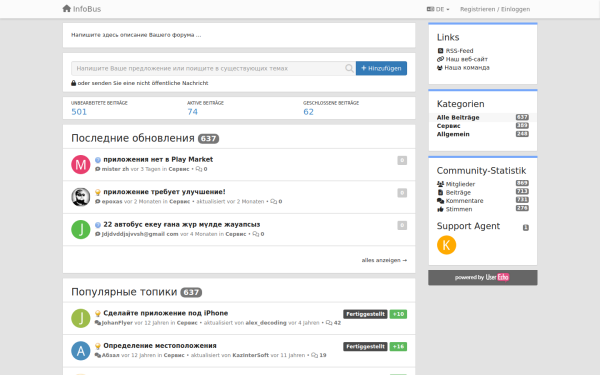The image size is (600, 375).
Task: Open Наша команда link
Action: tap(467, 68)
